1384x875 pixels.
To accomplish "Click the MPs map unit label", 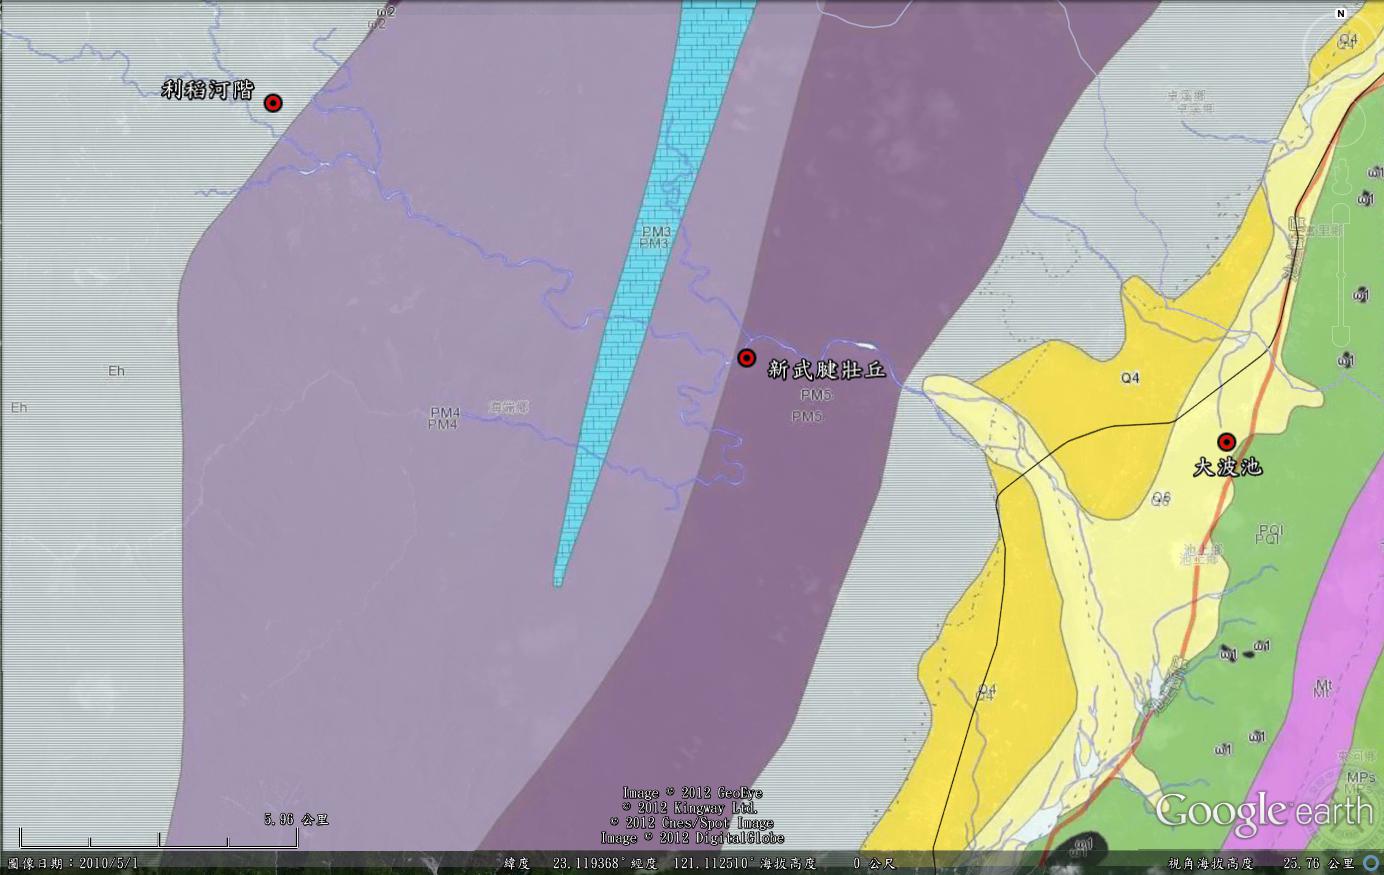I will pyautogui.click(x=1360, y=778).
